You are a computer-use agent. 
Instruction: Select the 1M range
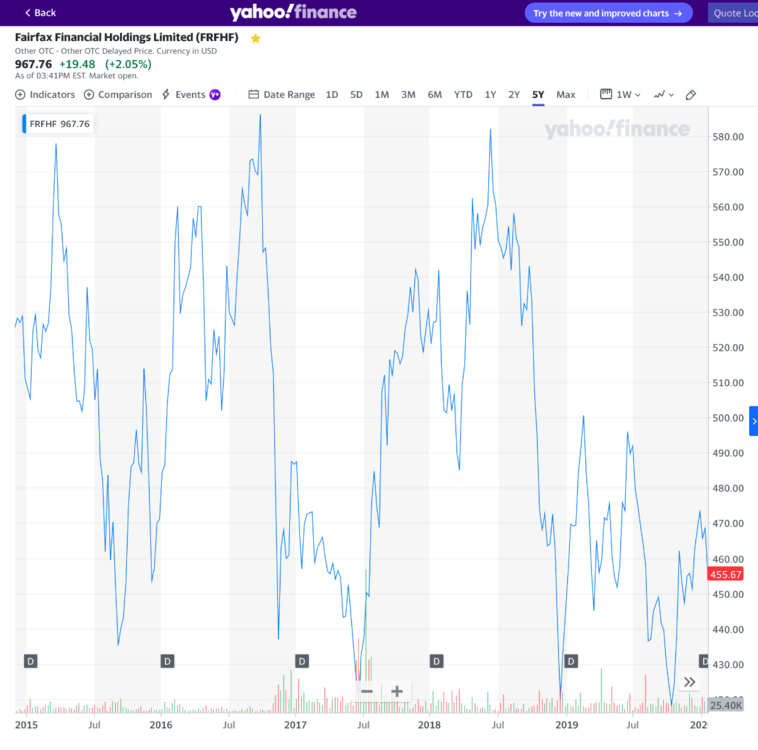(382, 95)
